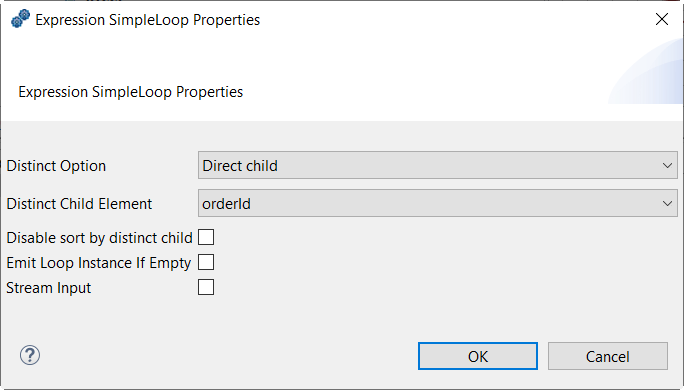The width and height of the screenshot is (684, 390).
Task: Click the Disable sort by distinct child label
Action: (x=99, y=238)
